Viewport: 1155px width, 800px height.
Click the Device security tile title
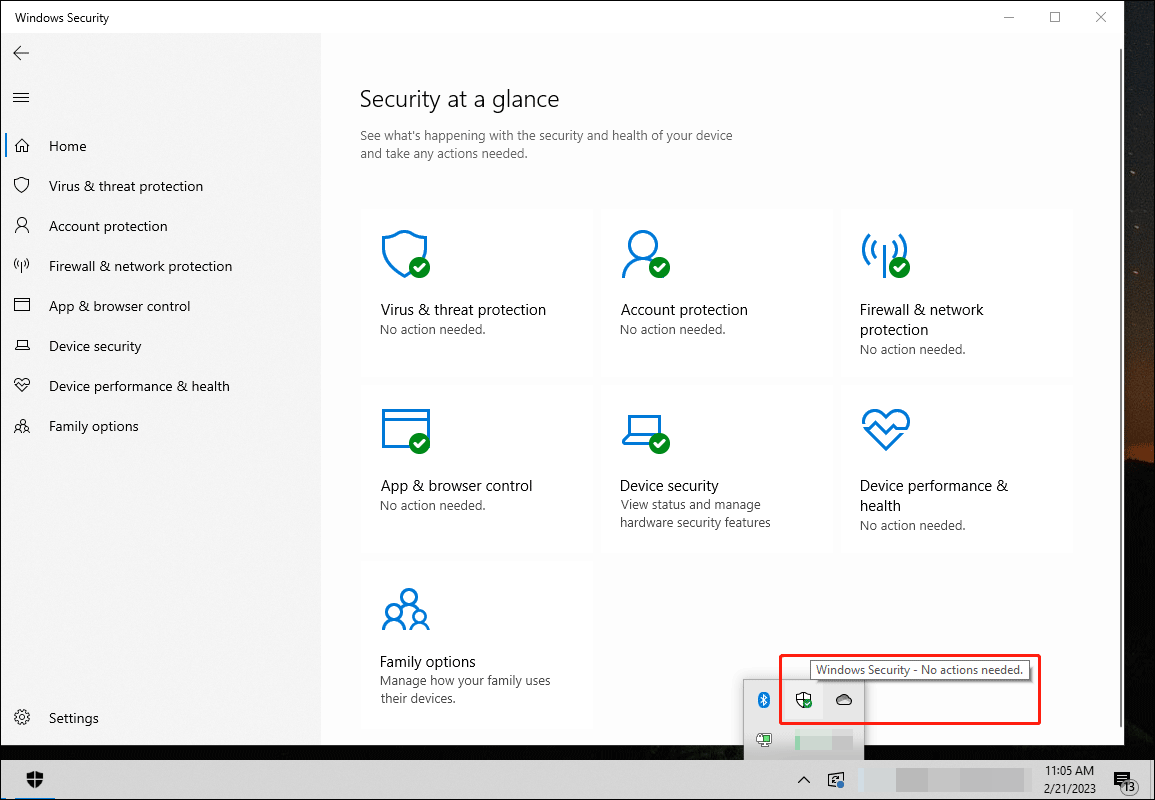669,485
